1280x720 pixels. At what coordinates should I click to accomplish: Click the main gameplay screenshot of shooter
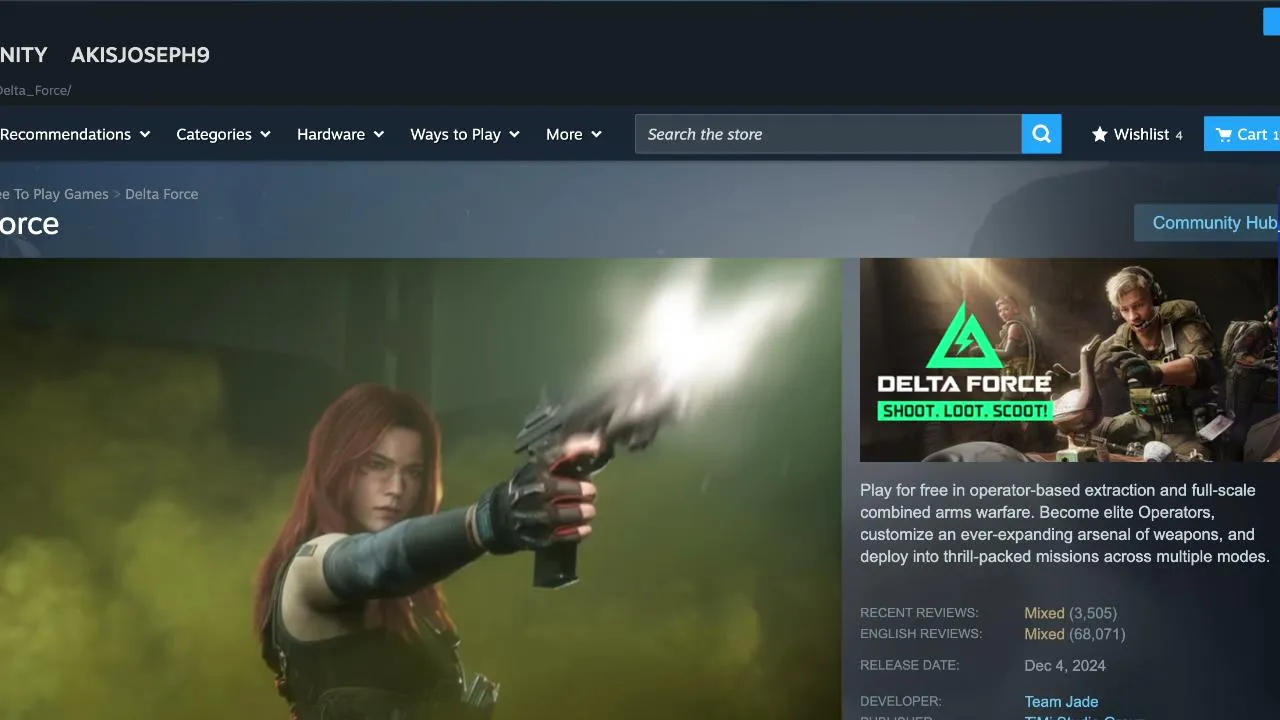421,489
